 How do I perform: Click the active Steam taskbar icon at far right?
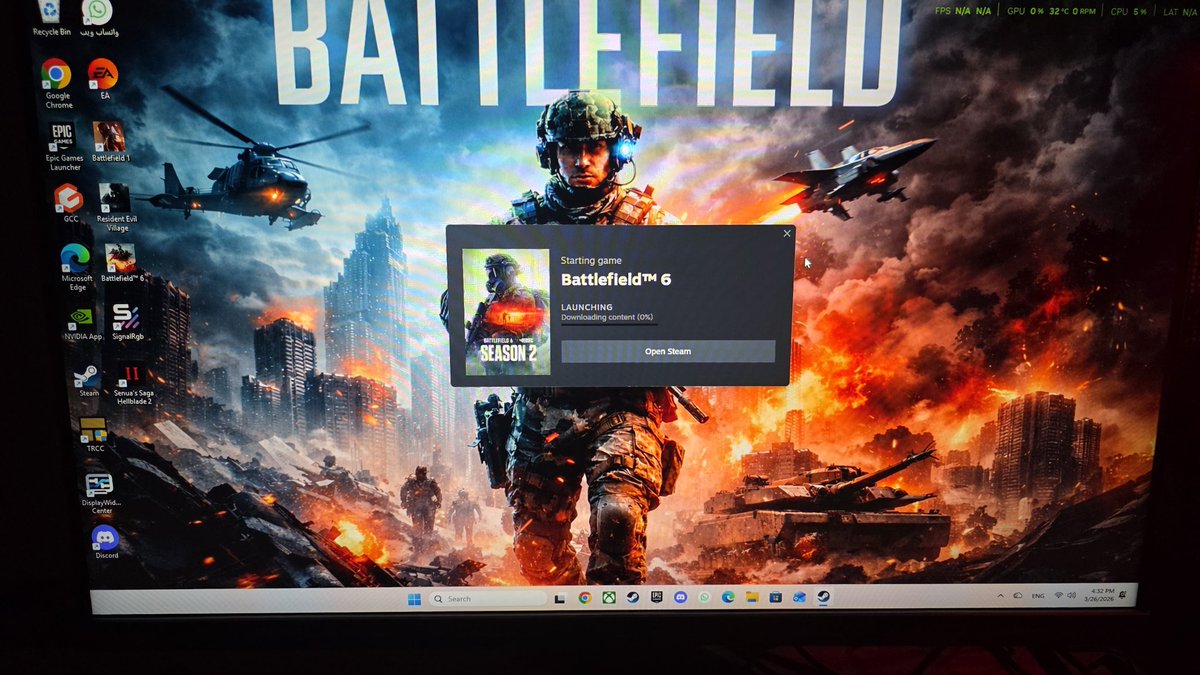click(x=822, y=597)
